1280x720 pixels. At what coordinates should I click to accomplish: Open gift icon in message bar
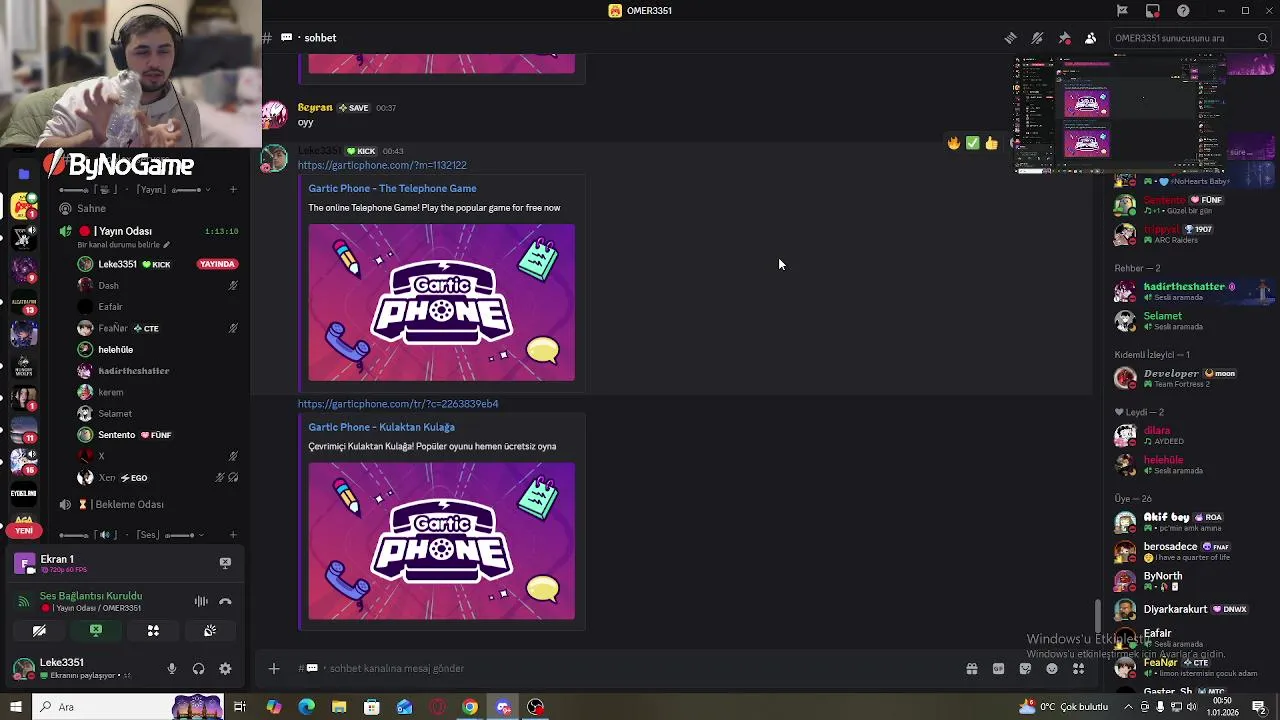pyautogui.click(x=971, y=669)
